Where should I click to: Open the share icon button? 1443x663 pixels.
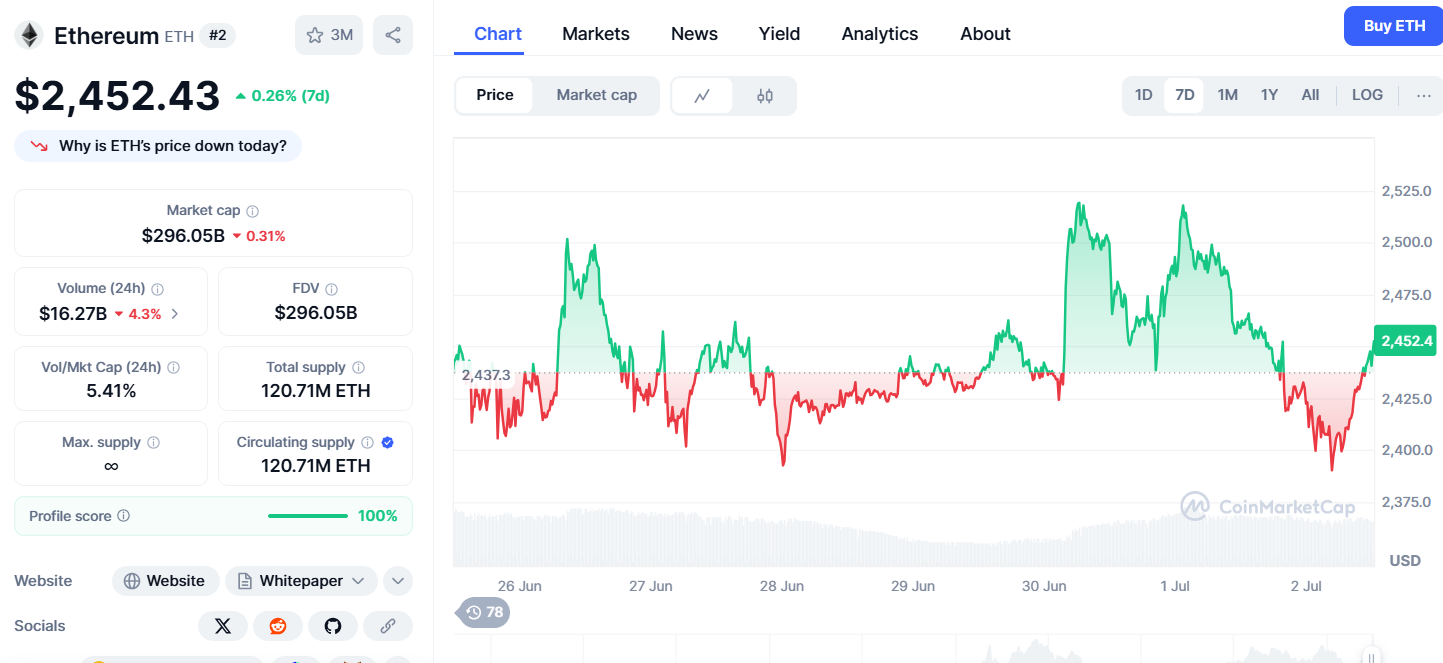393,35
